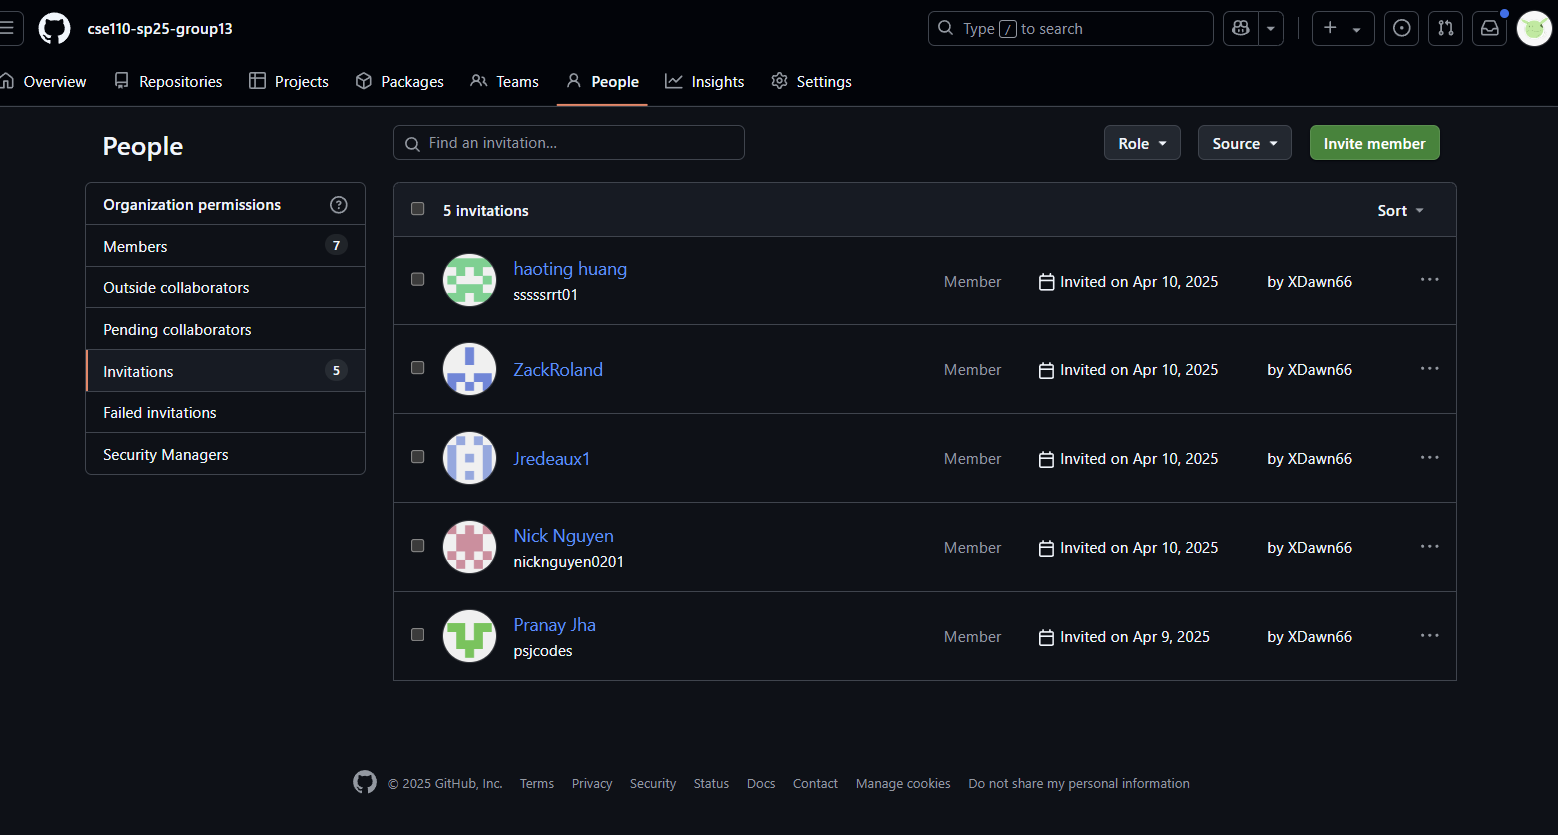Switch to the Teams tab

coord(505,81)
